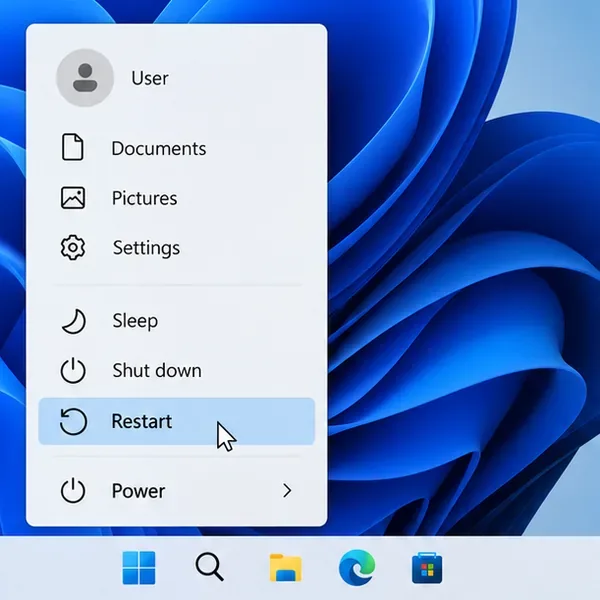The width and height of the screenshot is (600, 600).
Task: Click the Restart circular arrow icon
Action: [73, 421]
